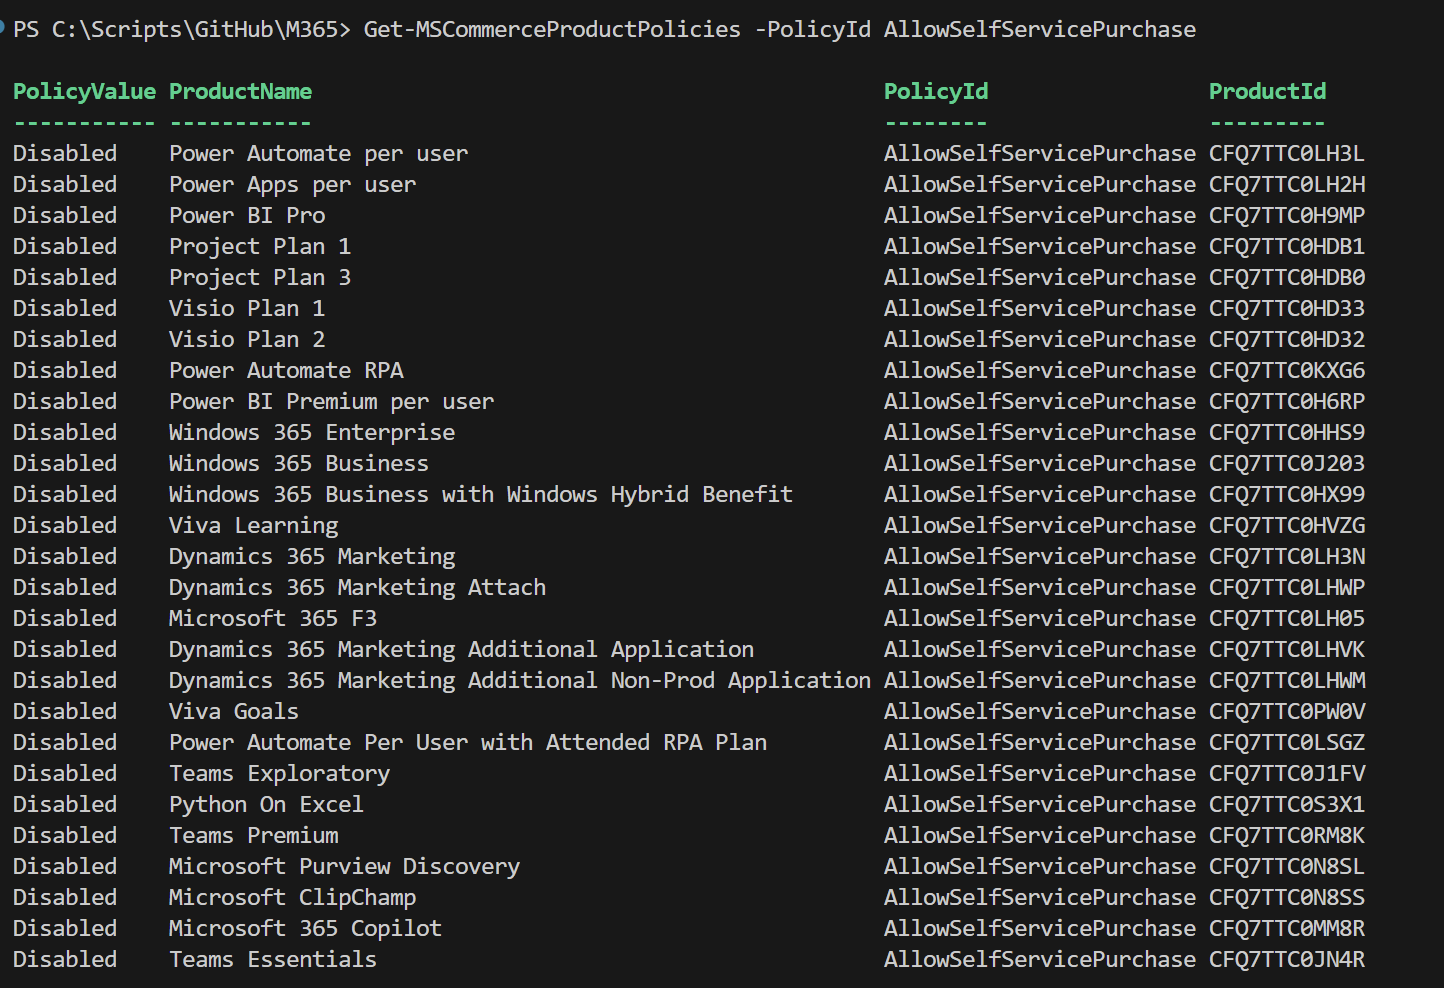Click the PolicyValue column header
The height and width of the screenshot is (988, 1444).
[84, 92]
